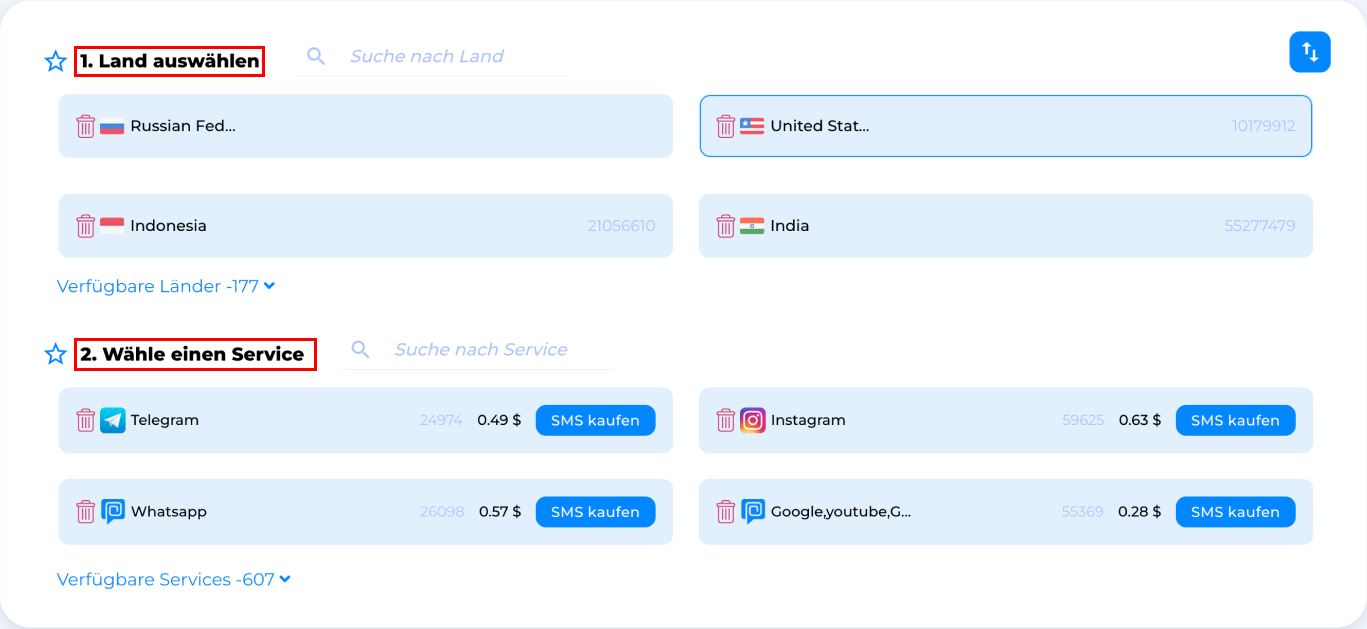
Task: Choose the Indonesia country card
Action: (x=366, y=226)
